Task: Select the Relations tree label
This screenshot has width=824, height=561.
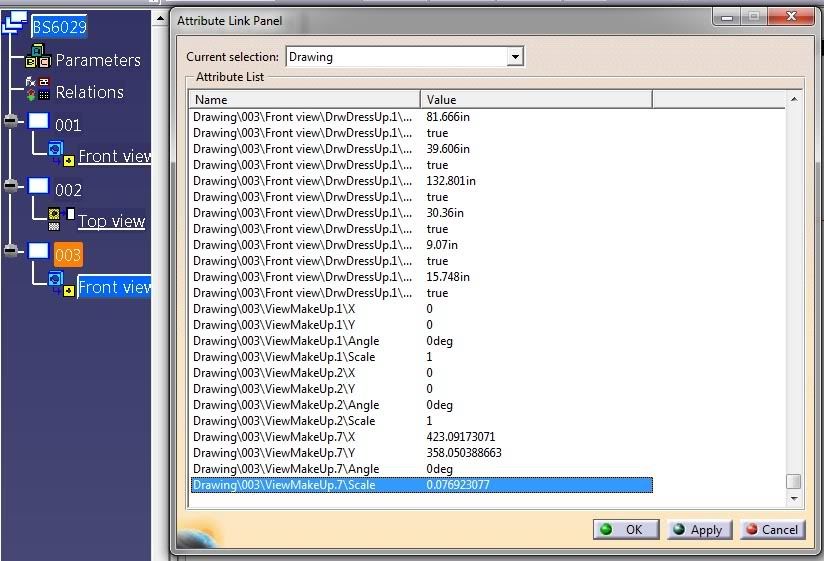Action: click(x=90, y=92)
